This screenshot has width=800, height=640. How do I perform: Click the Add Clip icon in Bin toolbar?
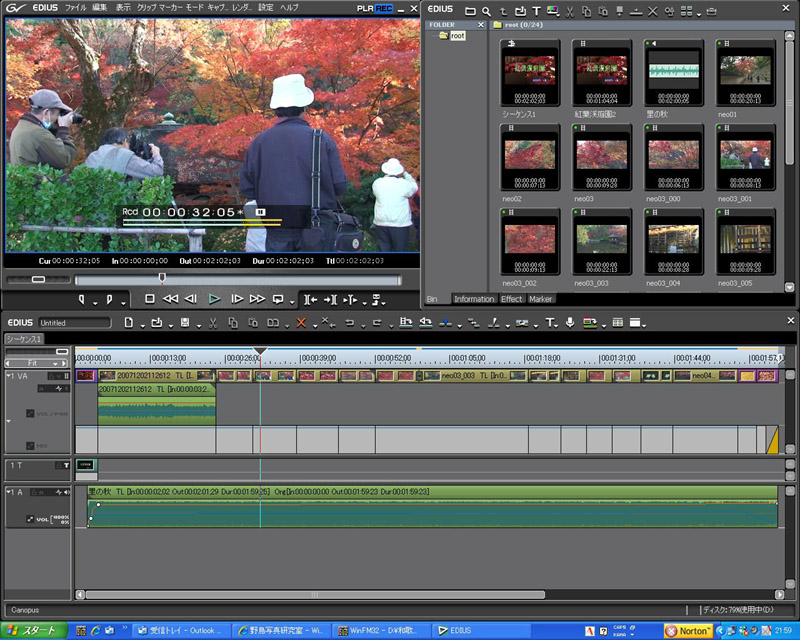point(520,11)
